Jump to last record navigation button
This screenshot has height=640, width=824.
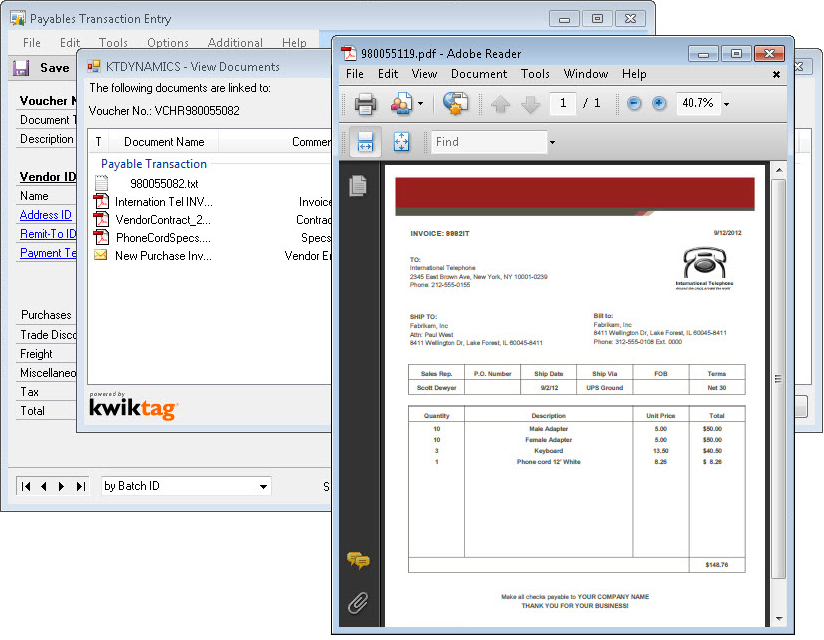click(x=80, y=487)
